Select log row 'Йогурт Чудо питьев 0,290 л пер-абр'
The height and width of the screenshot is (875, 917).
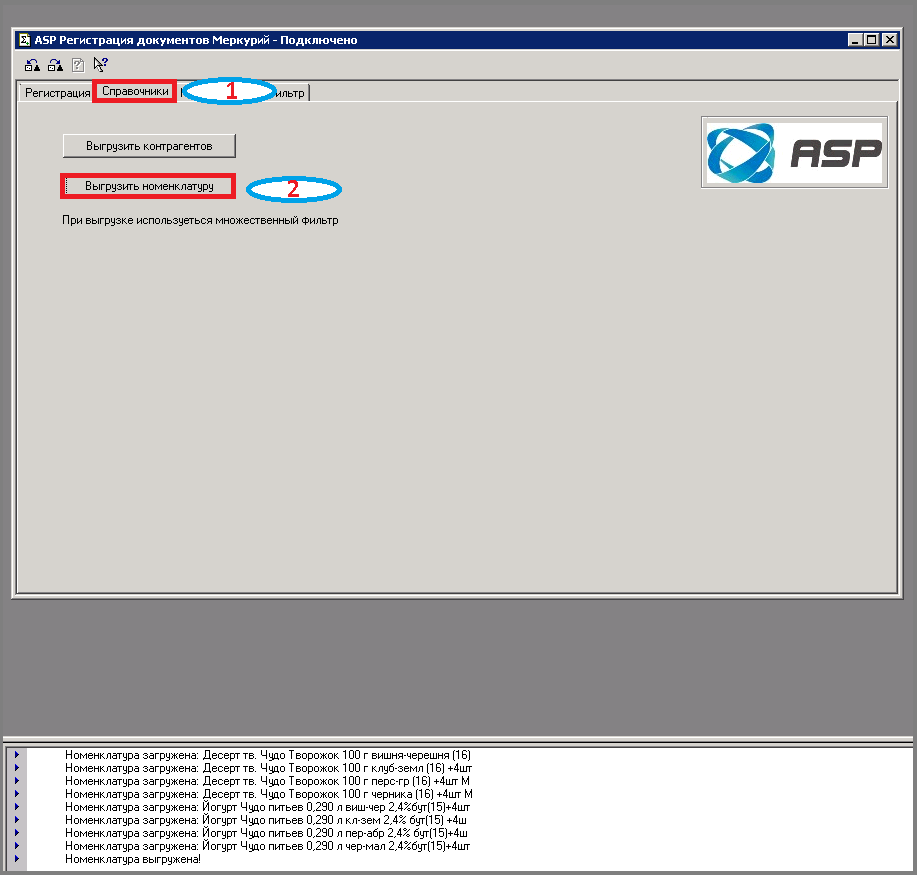(x=266, y=832)
